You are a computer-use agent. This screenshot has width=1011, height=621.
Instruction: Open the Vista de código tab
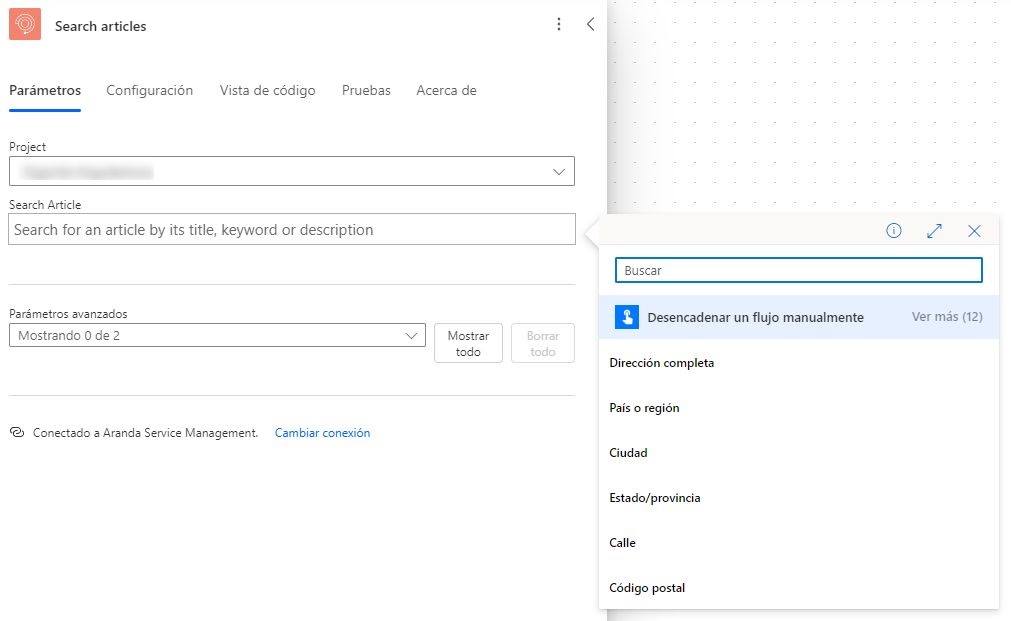[267, 90]
